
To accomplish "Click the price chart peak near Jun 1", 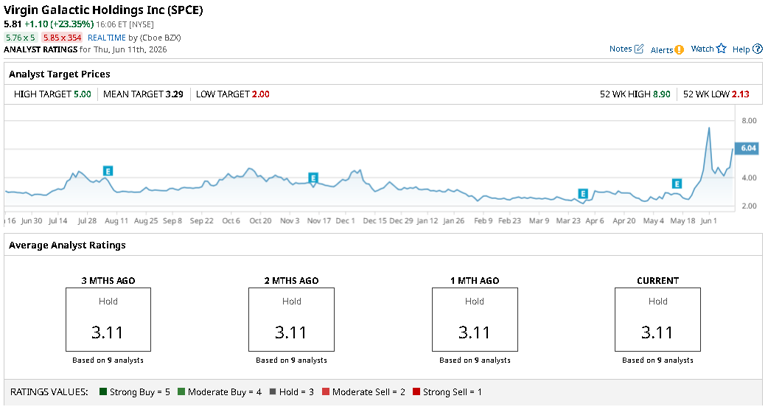I will 709,128.
